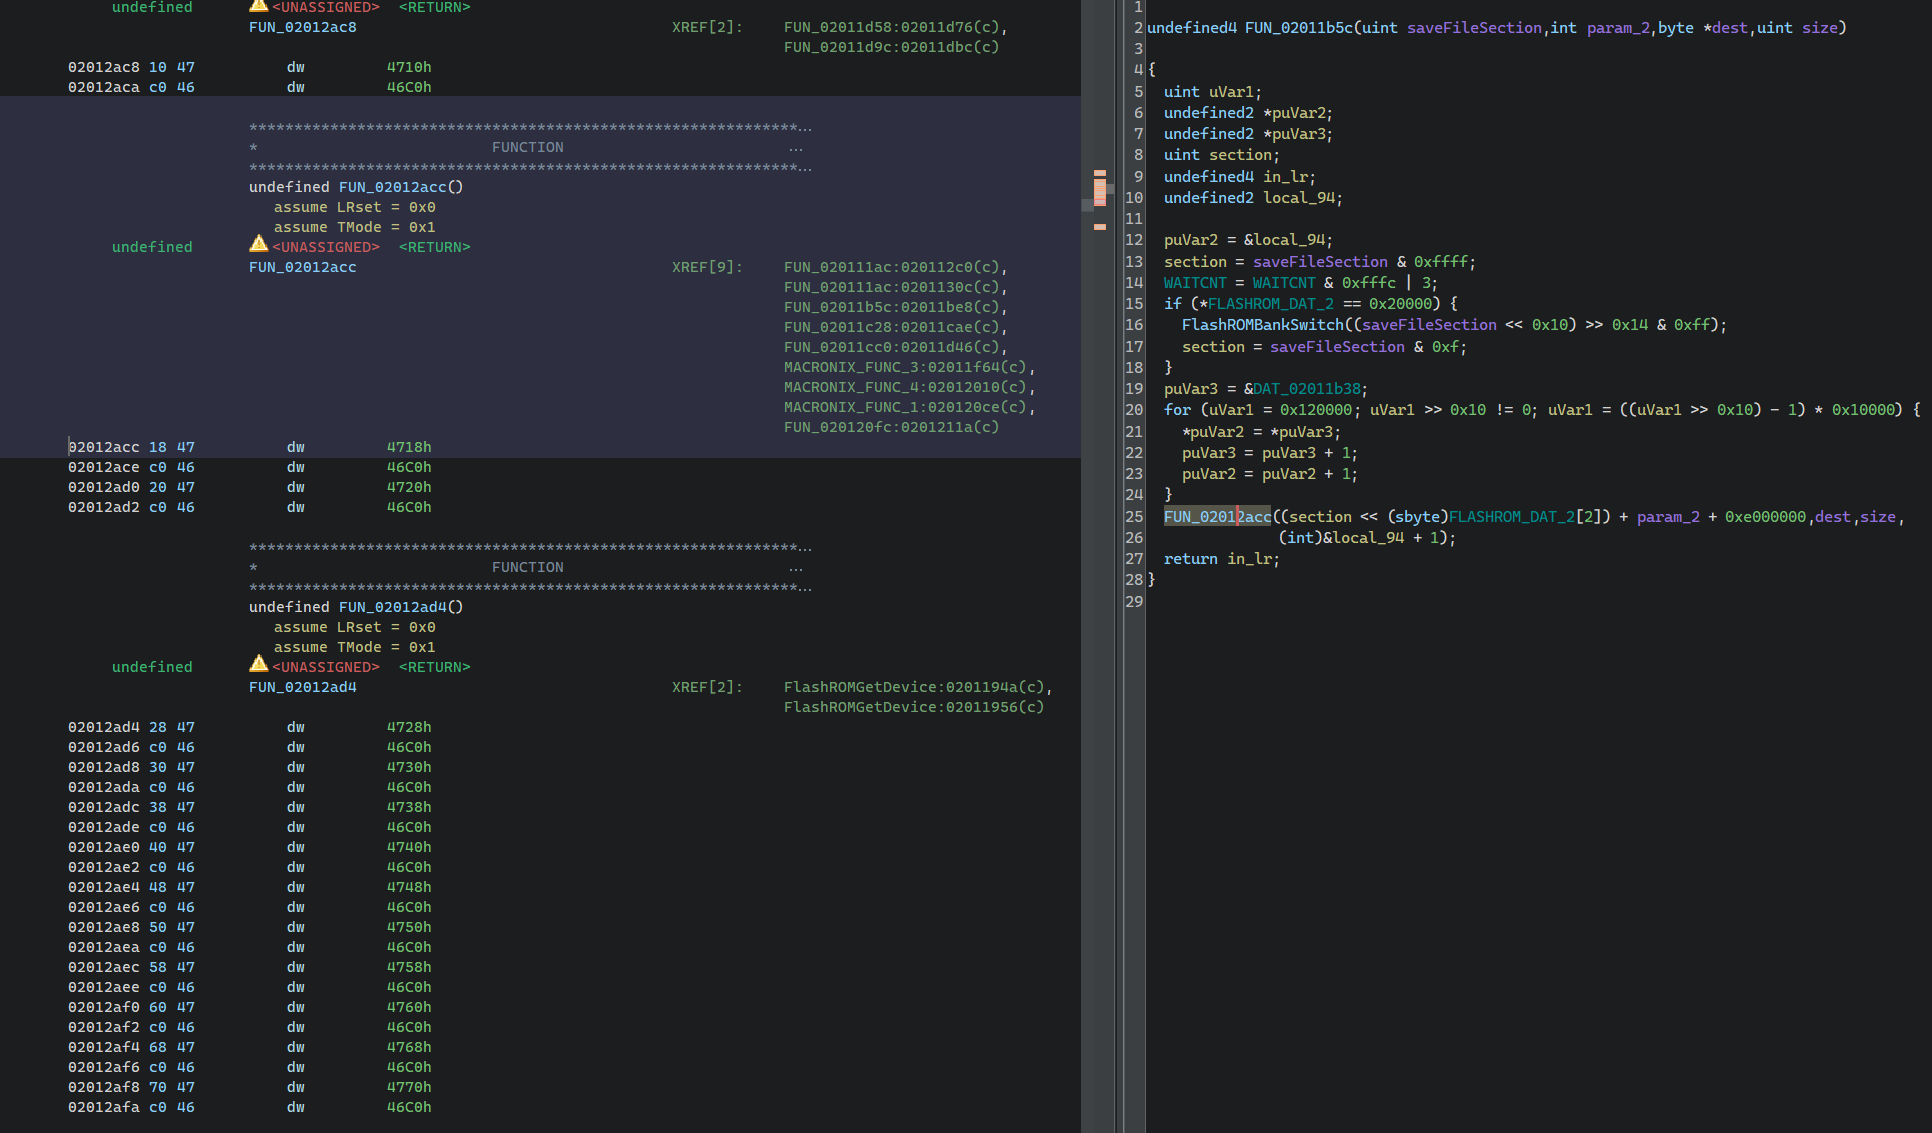1932x1133 pixels.
Task: Click the warning icon beside FUN_02012acc's UNASSIGNED return
Action: click(x=258, y=244)
